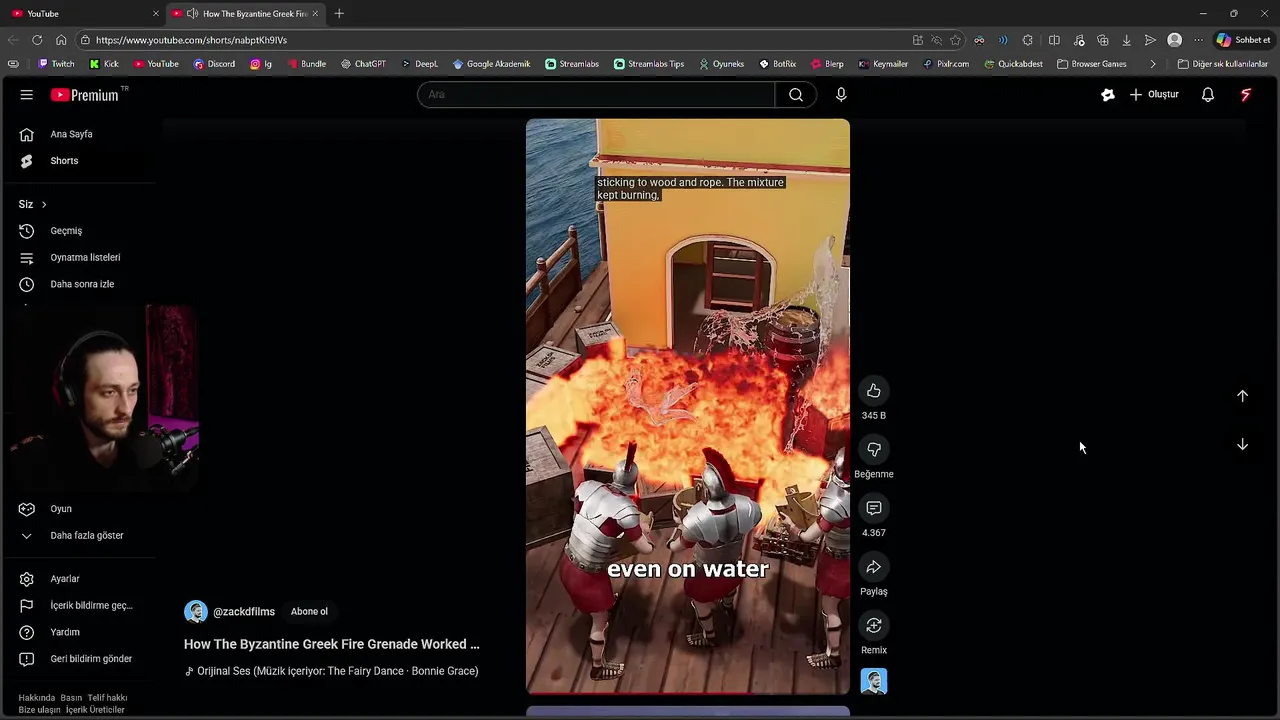
Task: Dislike the short via Beğenme thumbs down
Action: tap(873, 450)
